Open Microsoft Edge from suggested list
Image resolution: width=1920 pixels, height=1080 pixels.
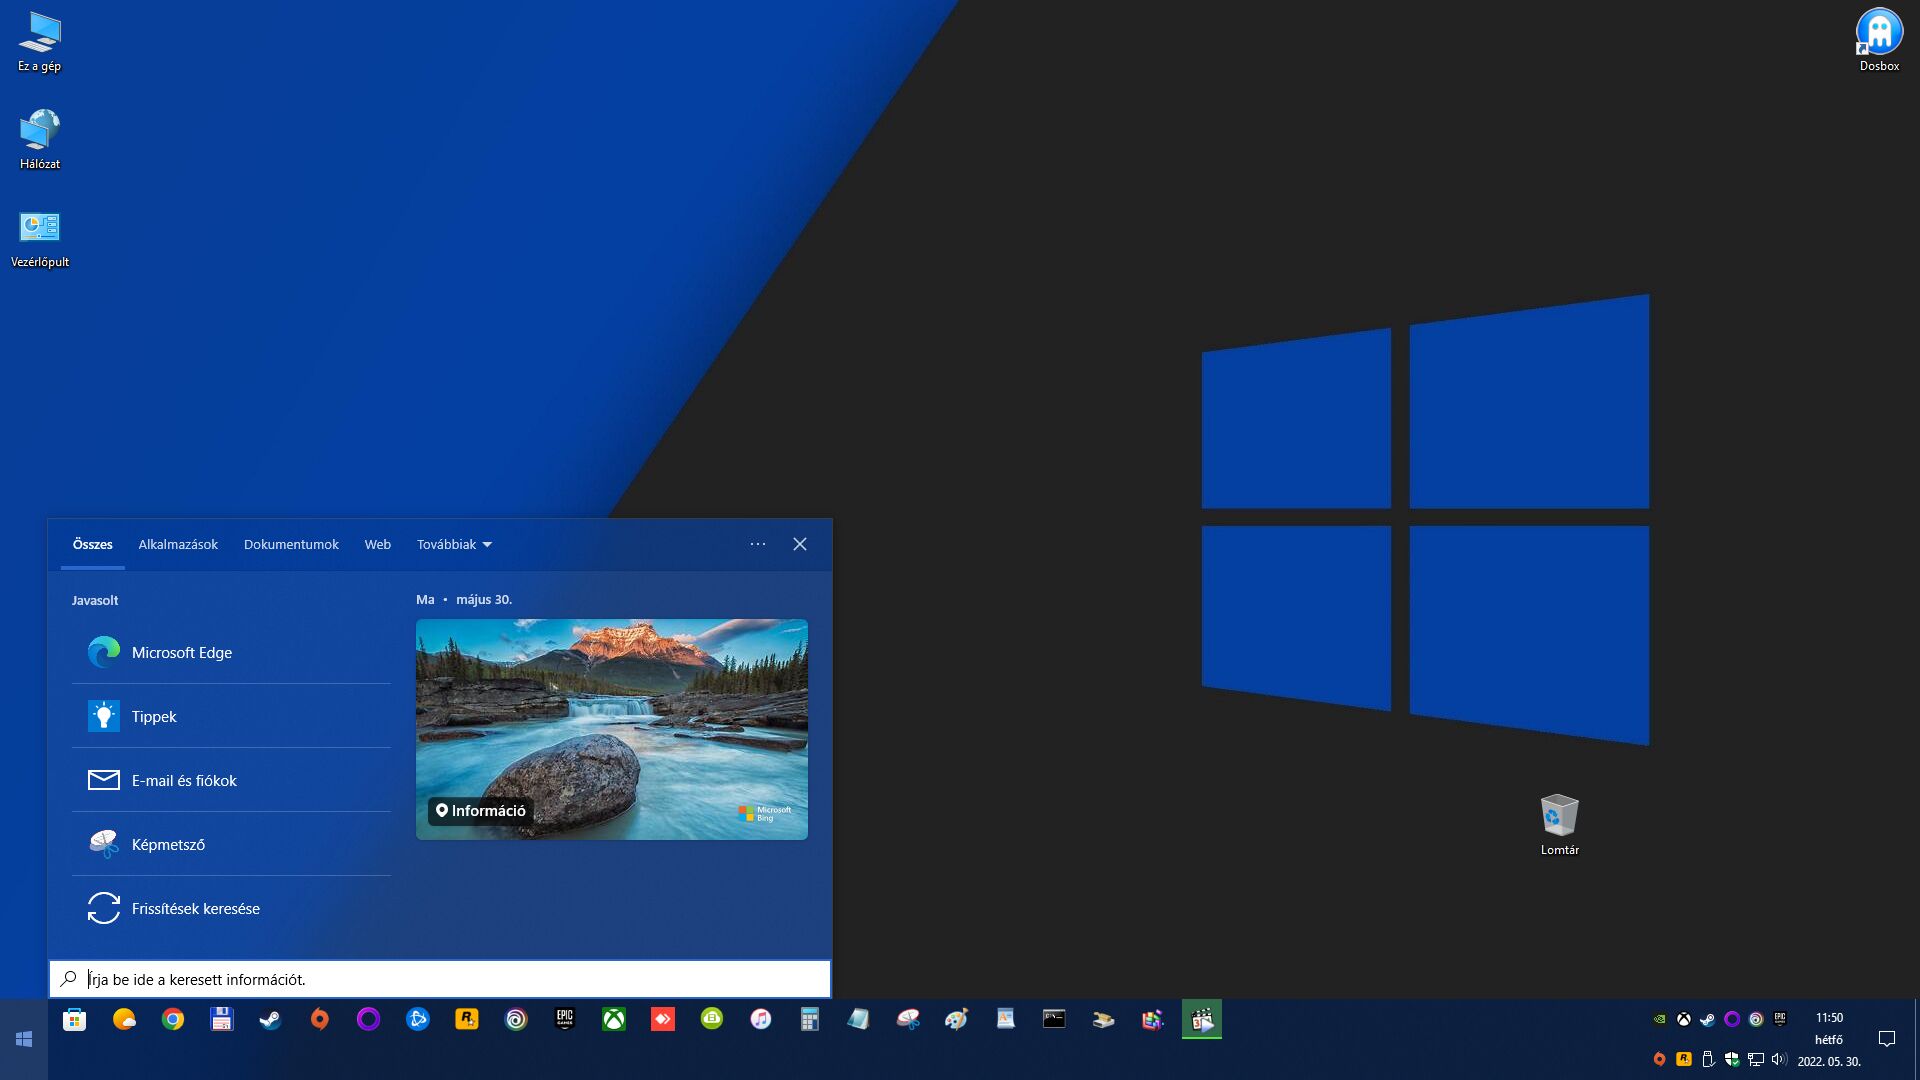[181, 652]
